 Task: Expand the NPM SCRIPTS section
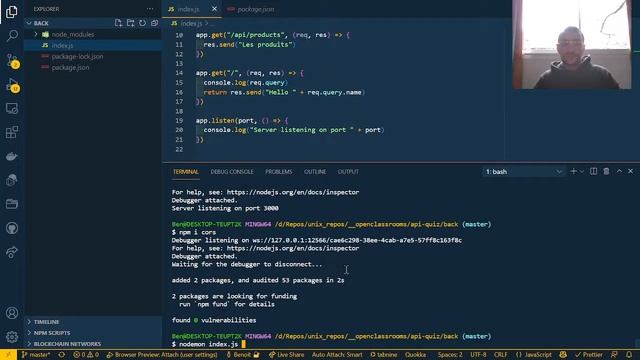click(93, 333)
